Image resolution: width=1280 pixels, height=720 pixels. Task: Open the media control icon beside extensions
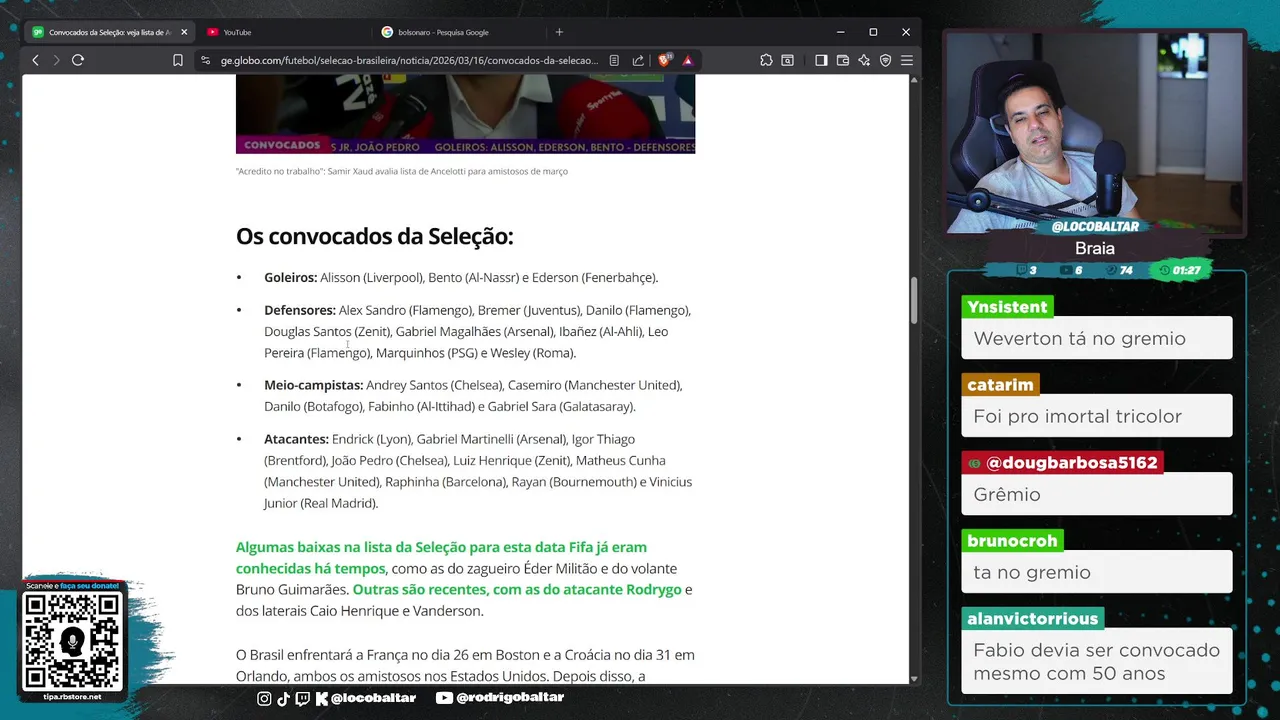coord(788,60)
